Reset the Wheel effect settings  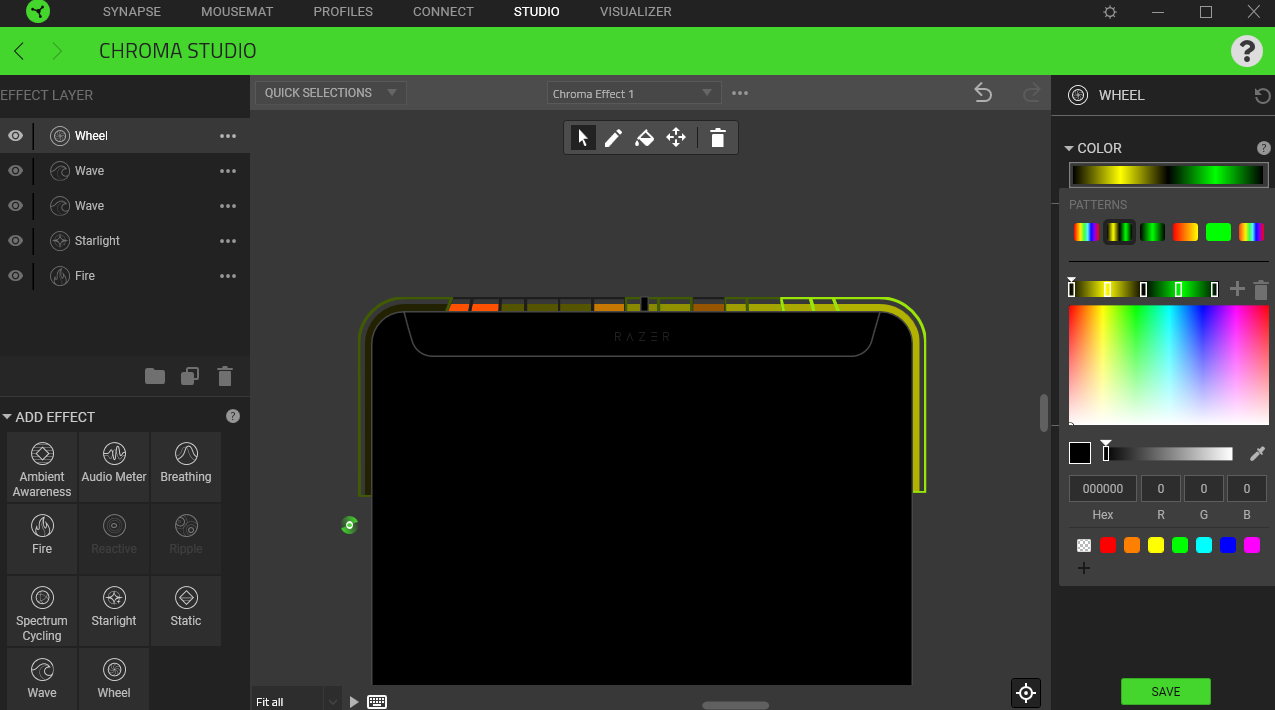1262,96
